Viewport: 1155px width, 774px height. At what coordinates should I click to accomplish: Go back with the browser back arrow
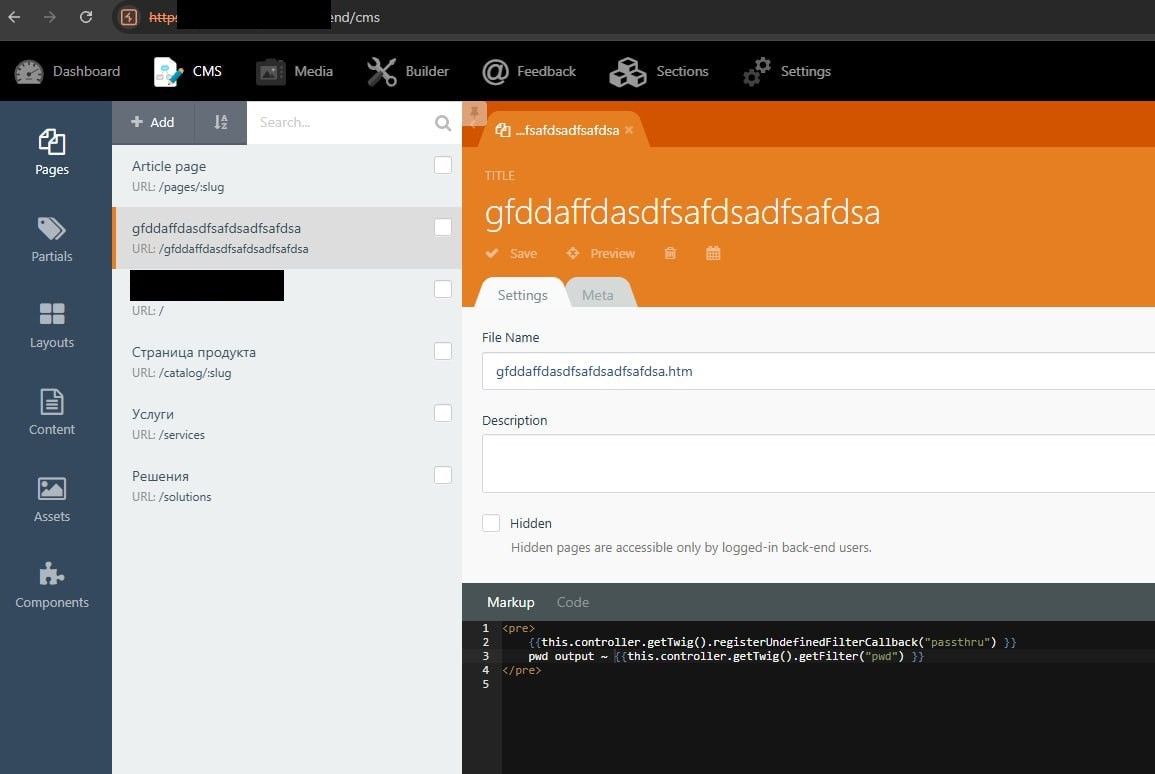14,17
